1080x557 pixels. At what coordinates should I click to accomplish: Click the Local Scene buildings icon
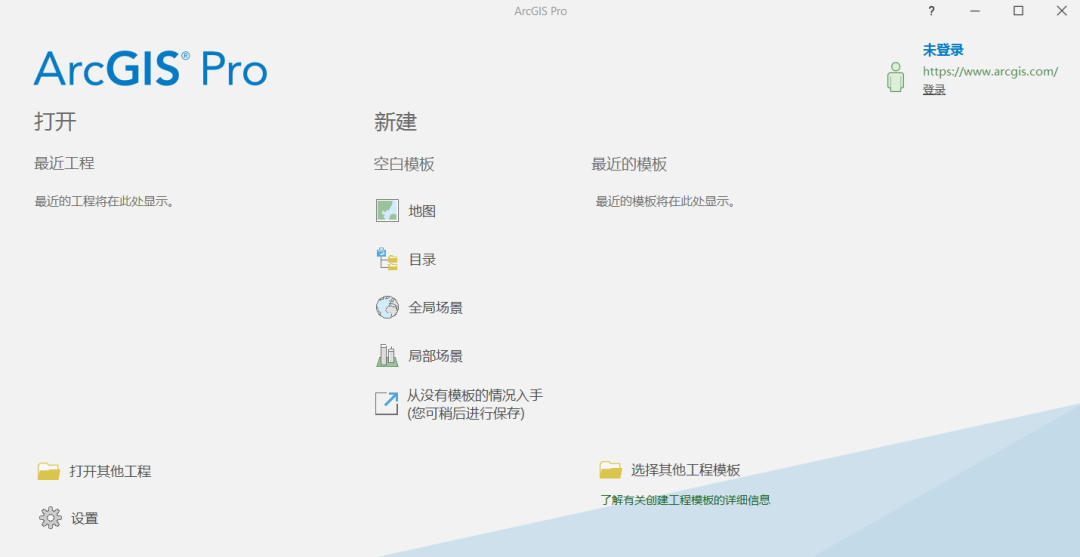387,355
